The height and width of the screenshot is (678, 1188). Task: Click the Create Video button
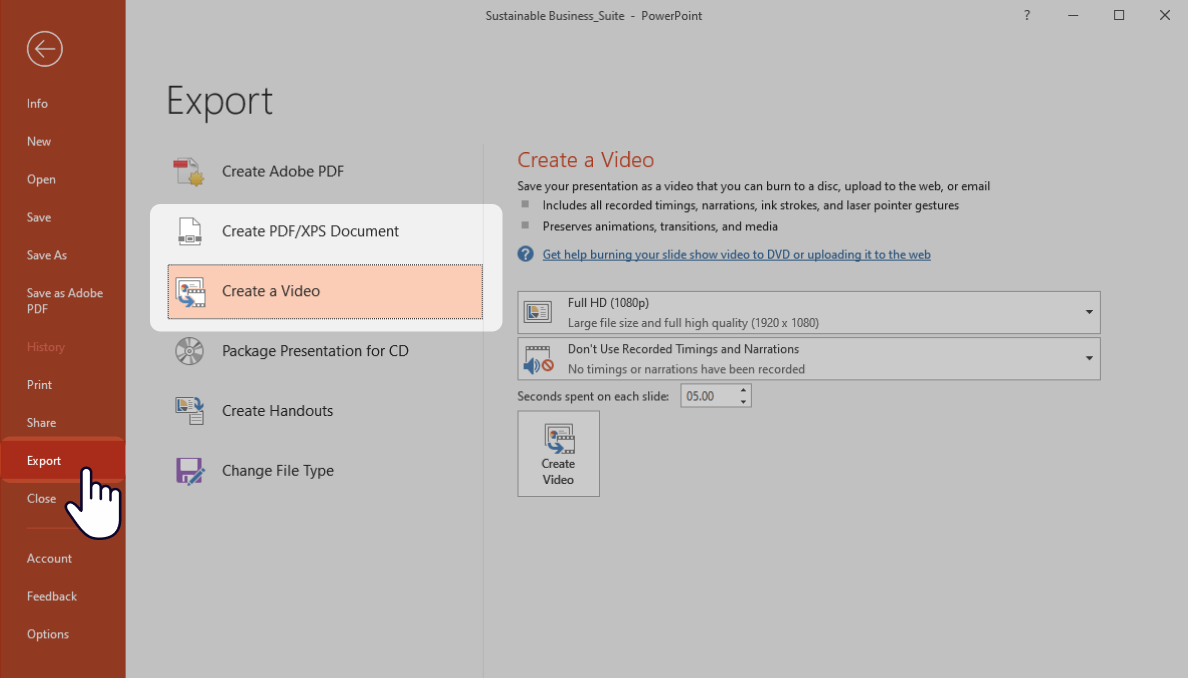(558, 453)
